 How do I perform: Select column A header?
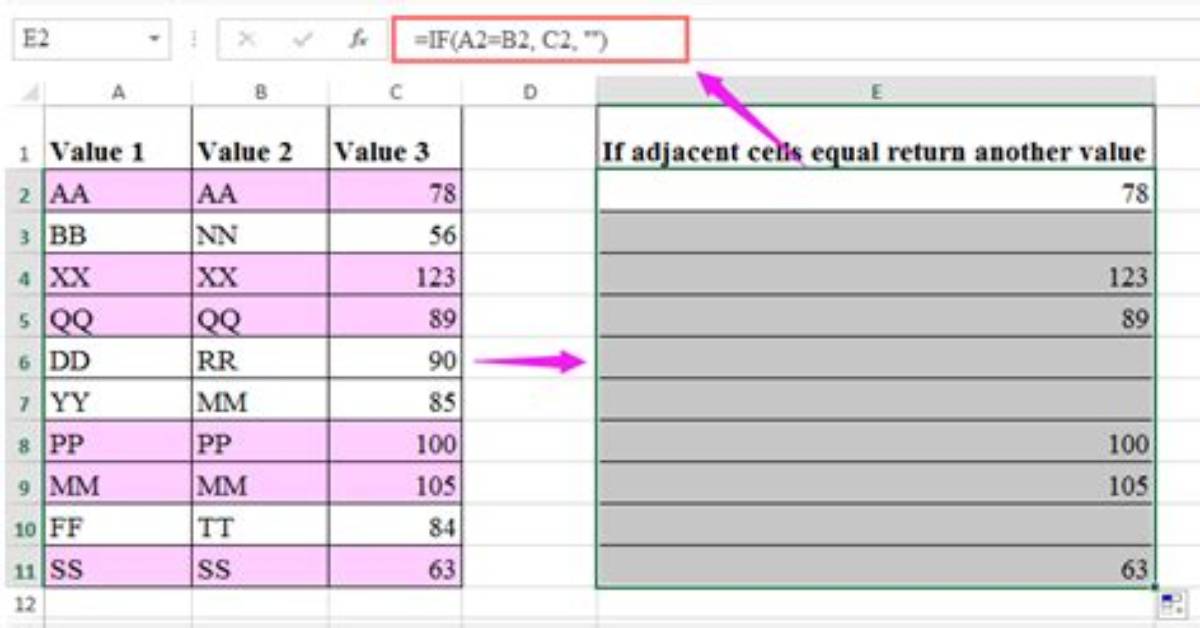(118, 92)
